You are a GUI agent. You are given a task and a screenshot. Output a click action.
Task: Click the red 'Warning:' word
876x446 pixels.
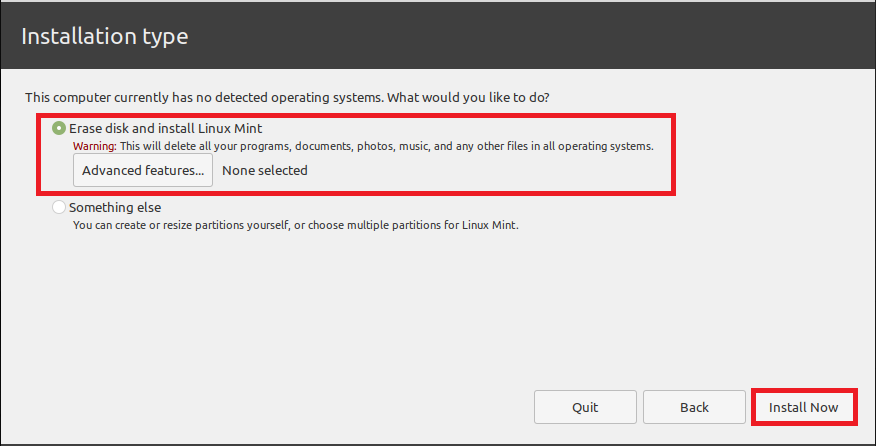[95, 146]
